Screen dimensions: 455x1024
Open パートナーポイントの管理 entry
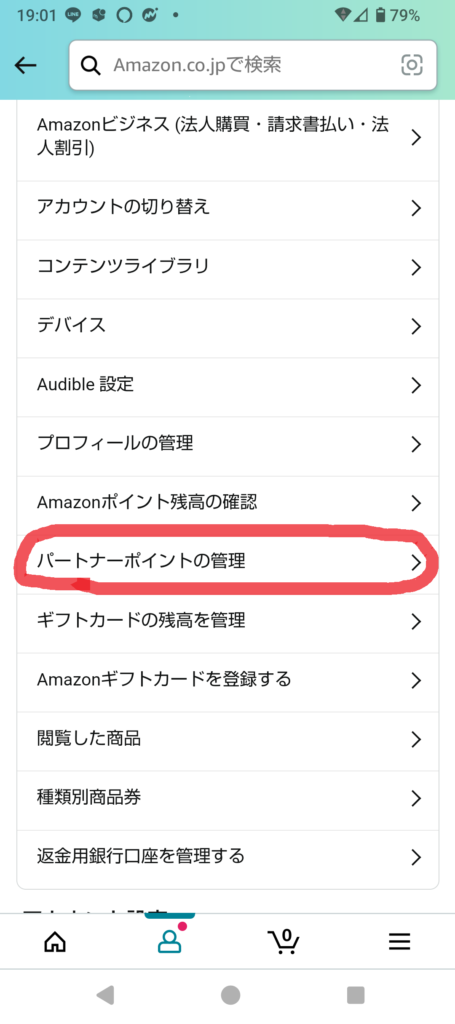point(228,562)
